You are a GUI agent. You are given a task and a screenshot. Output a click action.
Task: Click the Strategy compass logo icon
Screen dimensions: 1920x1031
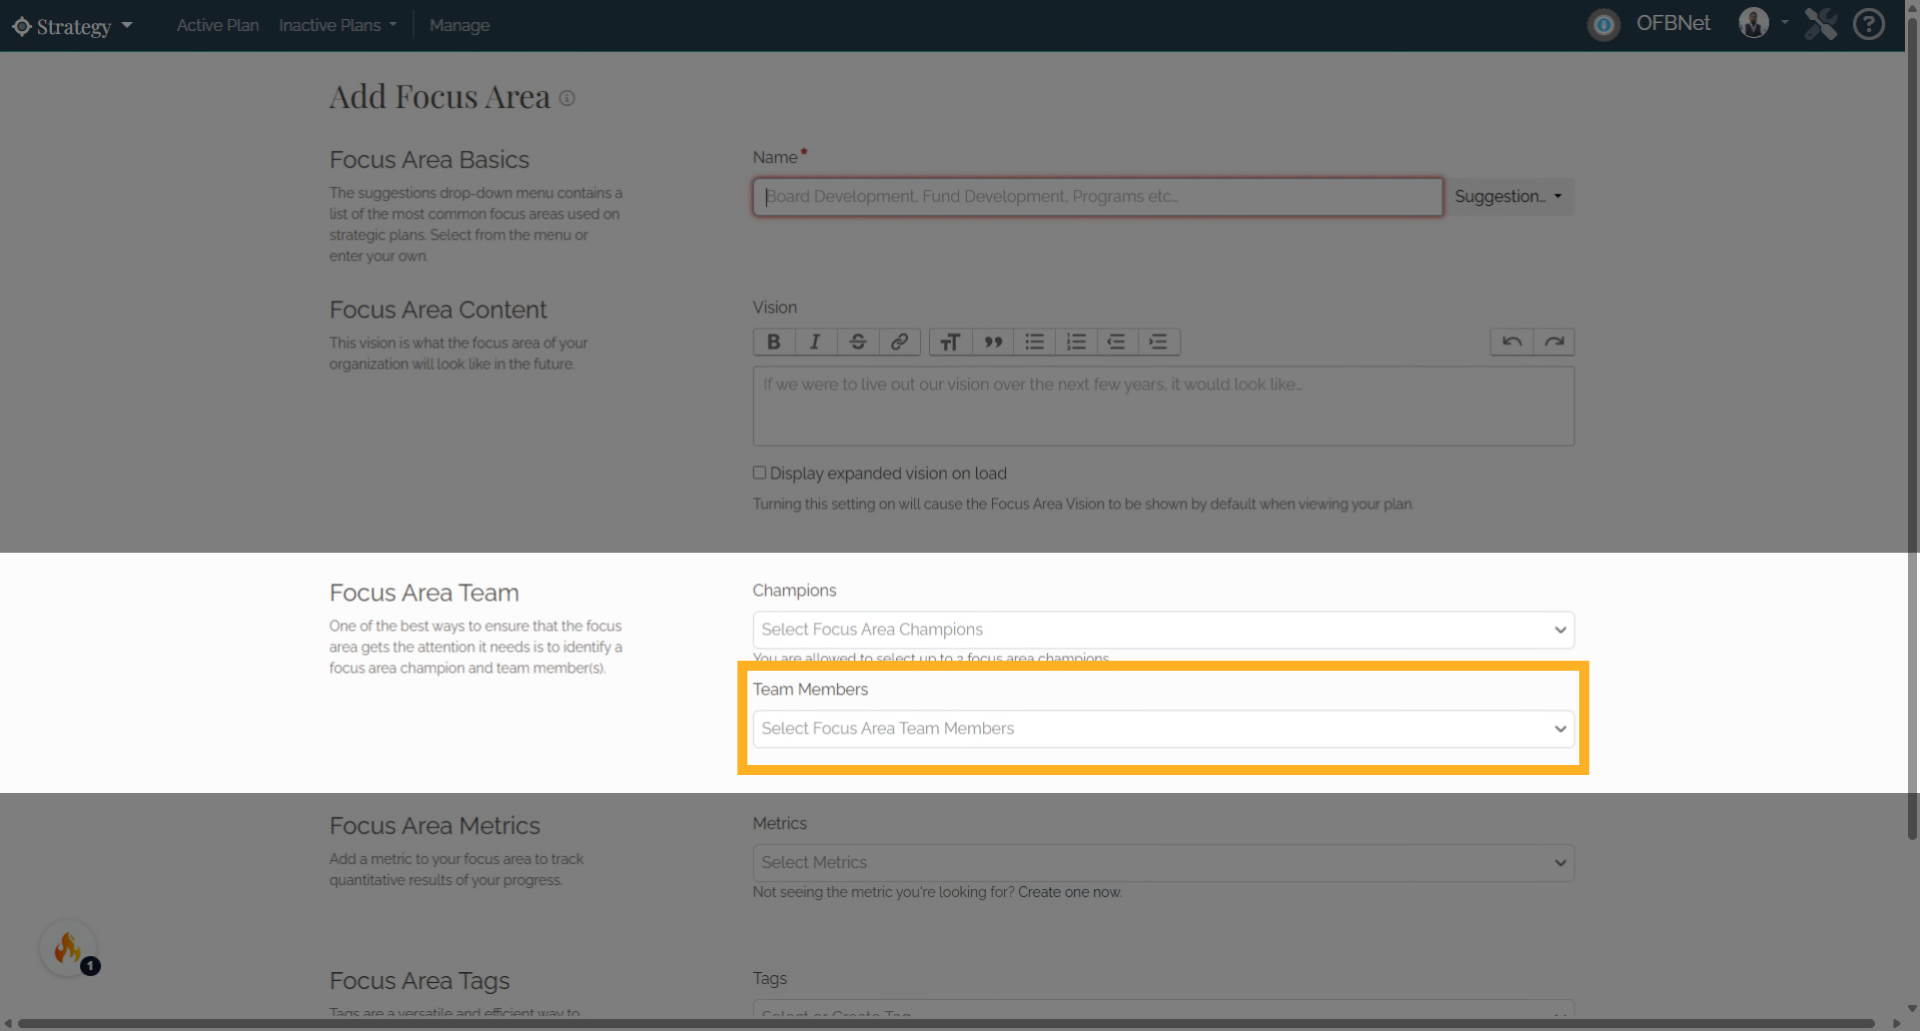(x=22, y=26)
